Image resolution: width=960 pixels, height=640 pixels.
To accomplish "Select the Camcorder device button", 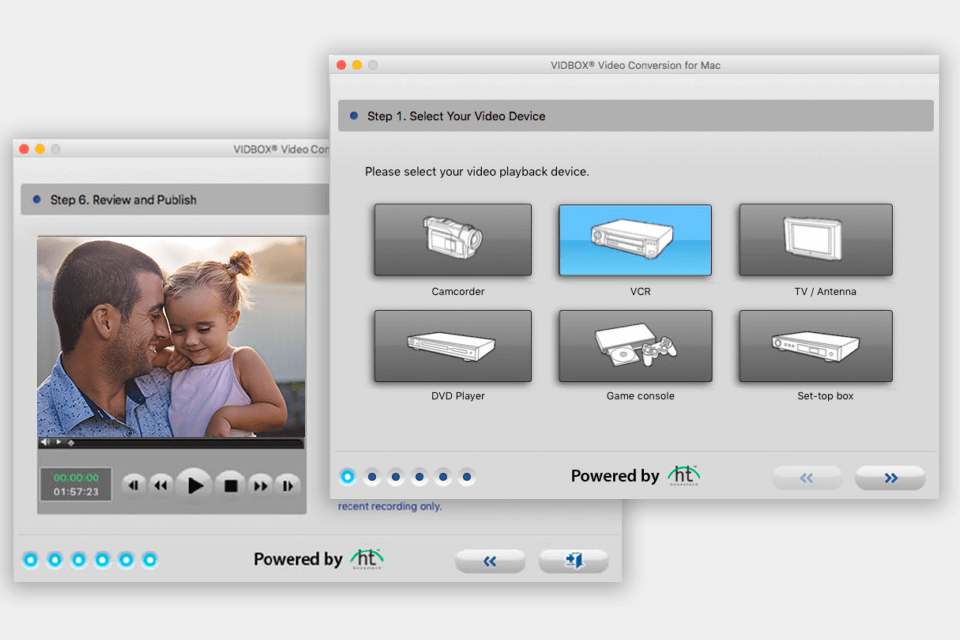I will 453,239.
